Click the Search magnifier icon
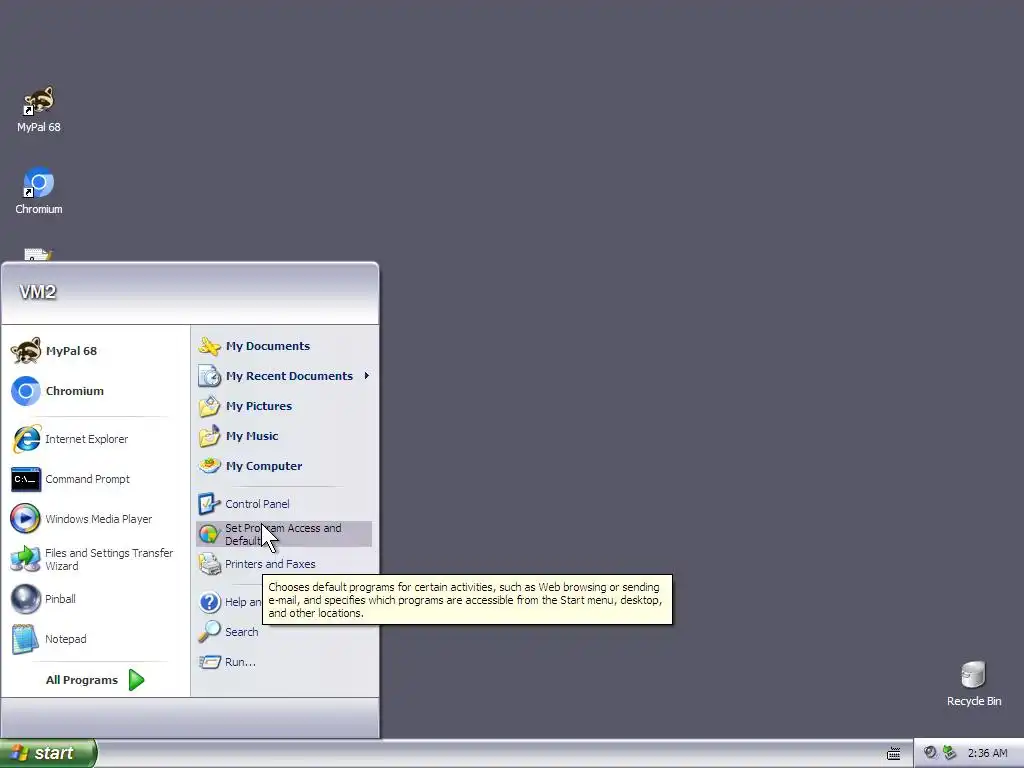 pyautogui.click(x=210, y=632)
